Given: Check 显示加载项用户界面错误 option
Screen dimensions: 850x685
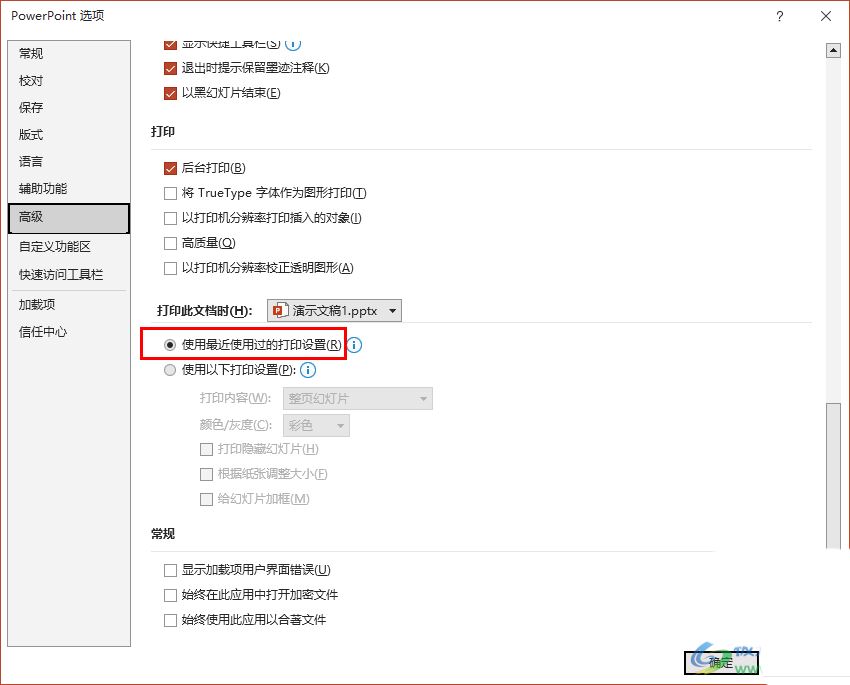Looking at the screenshot, I should (x=170, y=570).
